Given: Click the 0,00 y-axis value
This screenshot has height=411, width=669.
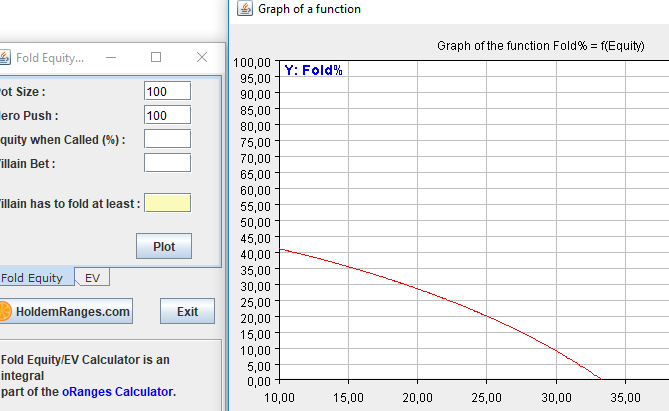Looking at the screenshot, I should 259,381.
